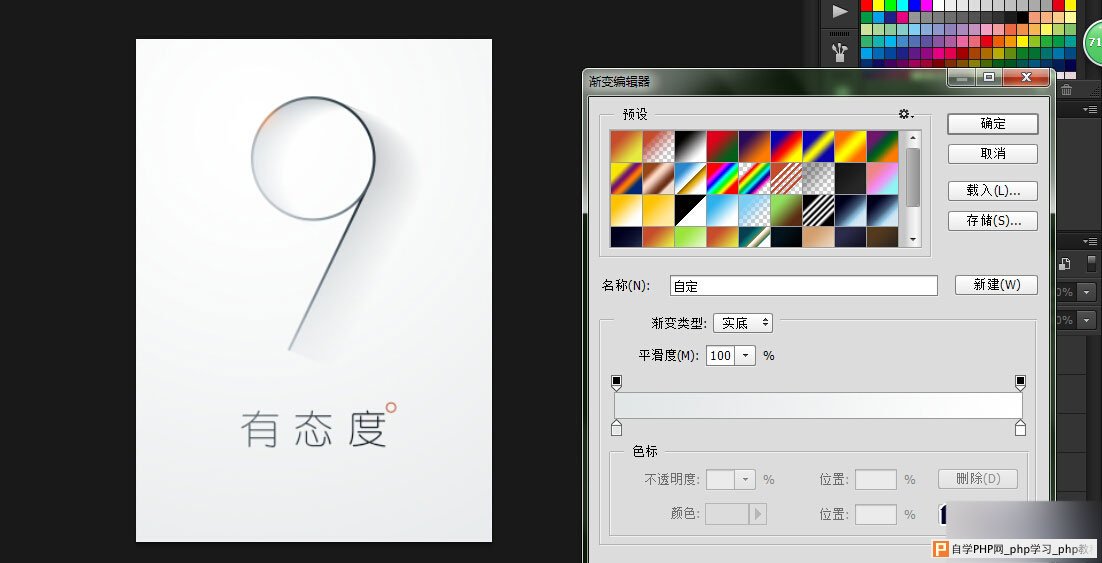Click the 平滑度 value field showing 100
This screenshot has height=563, width=1102.
[720, 356]
